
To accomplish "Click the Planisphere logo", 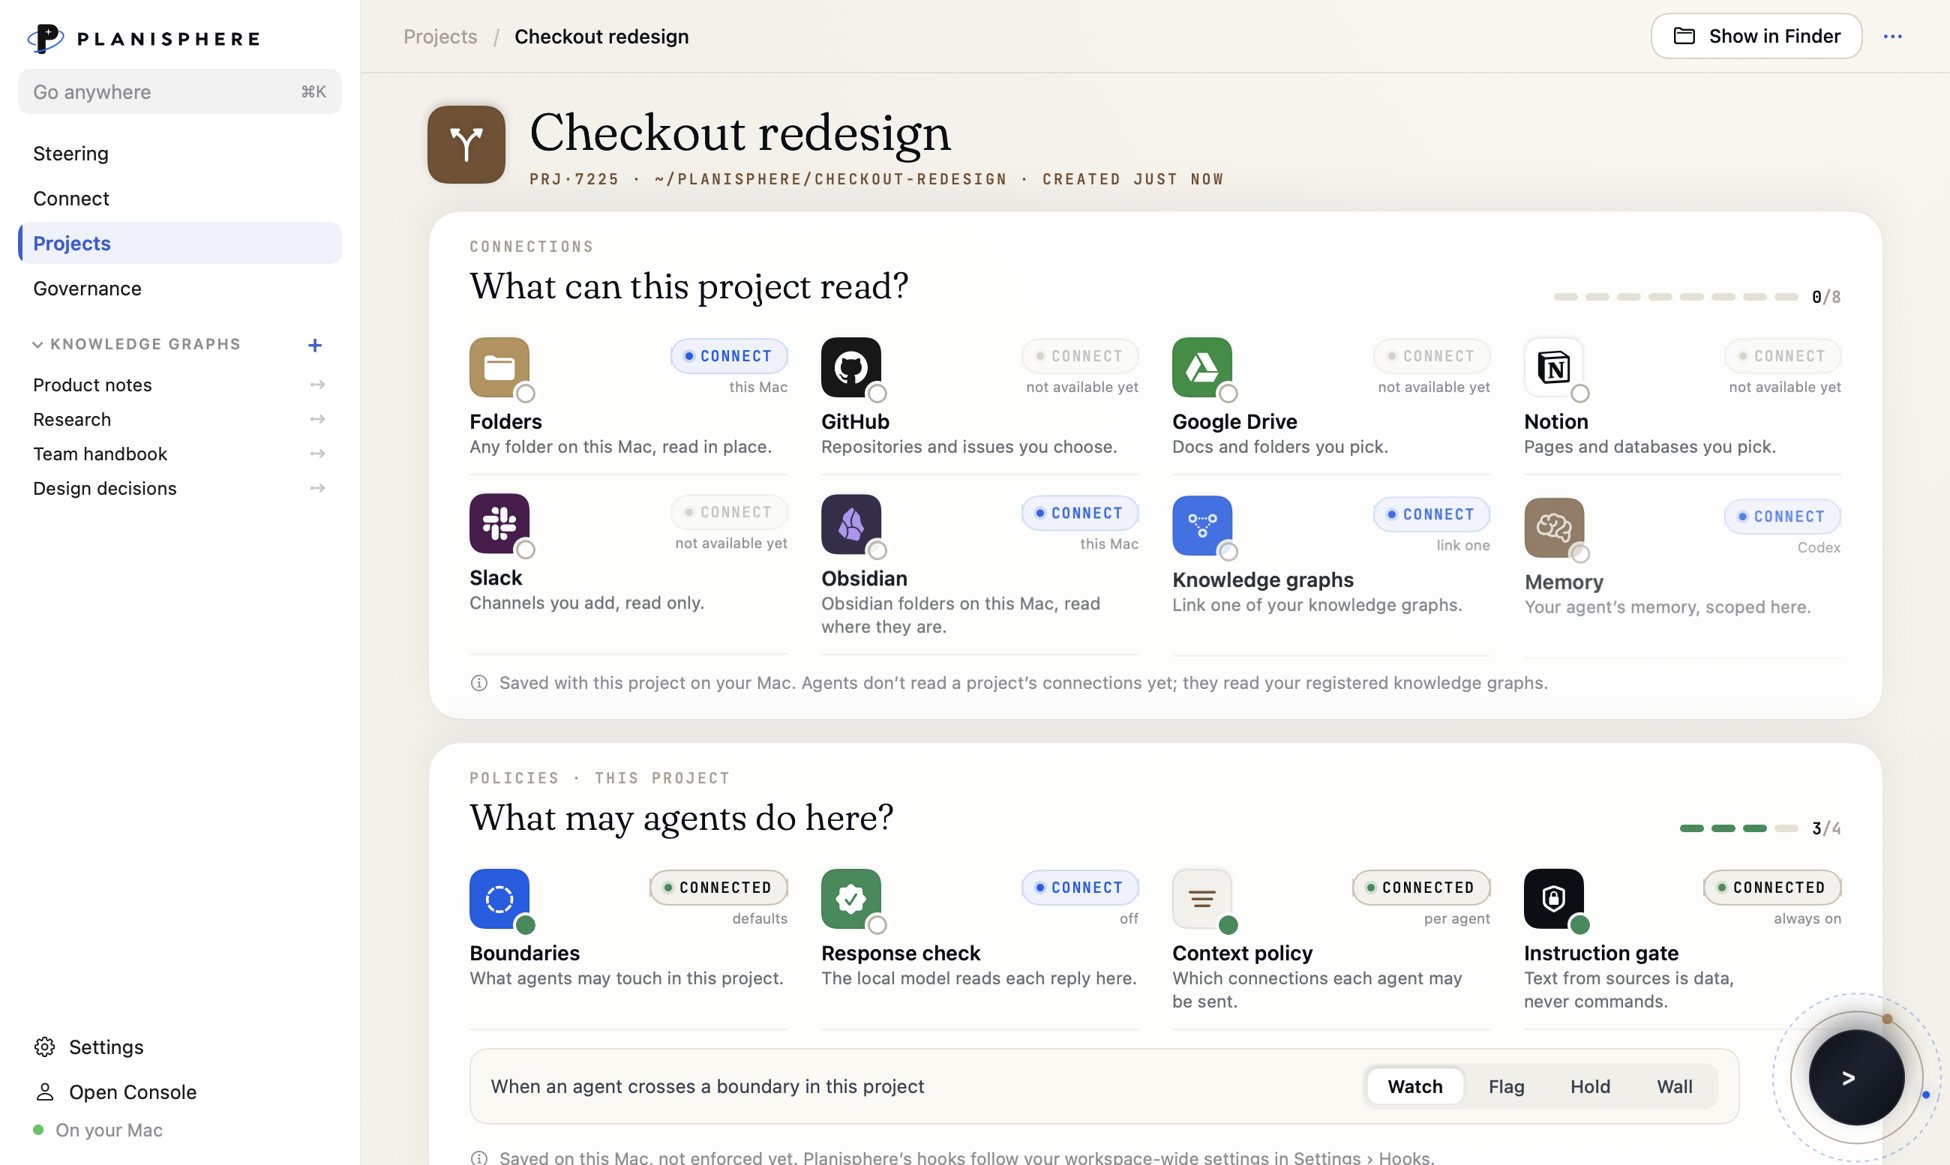I will point(144,38).
